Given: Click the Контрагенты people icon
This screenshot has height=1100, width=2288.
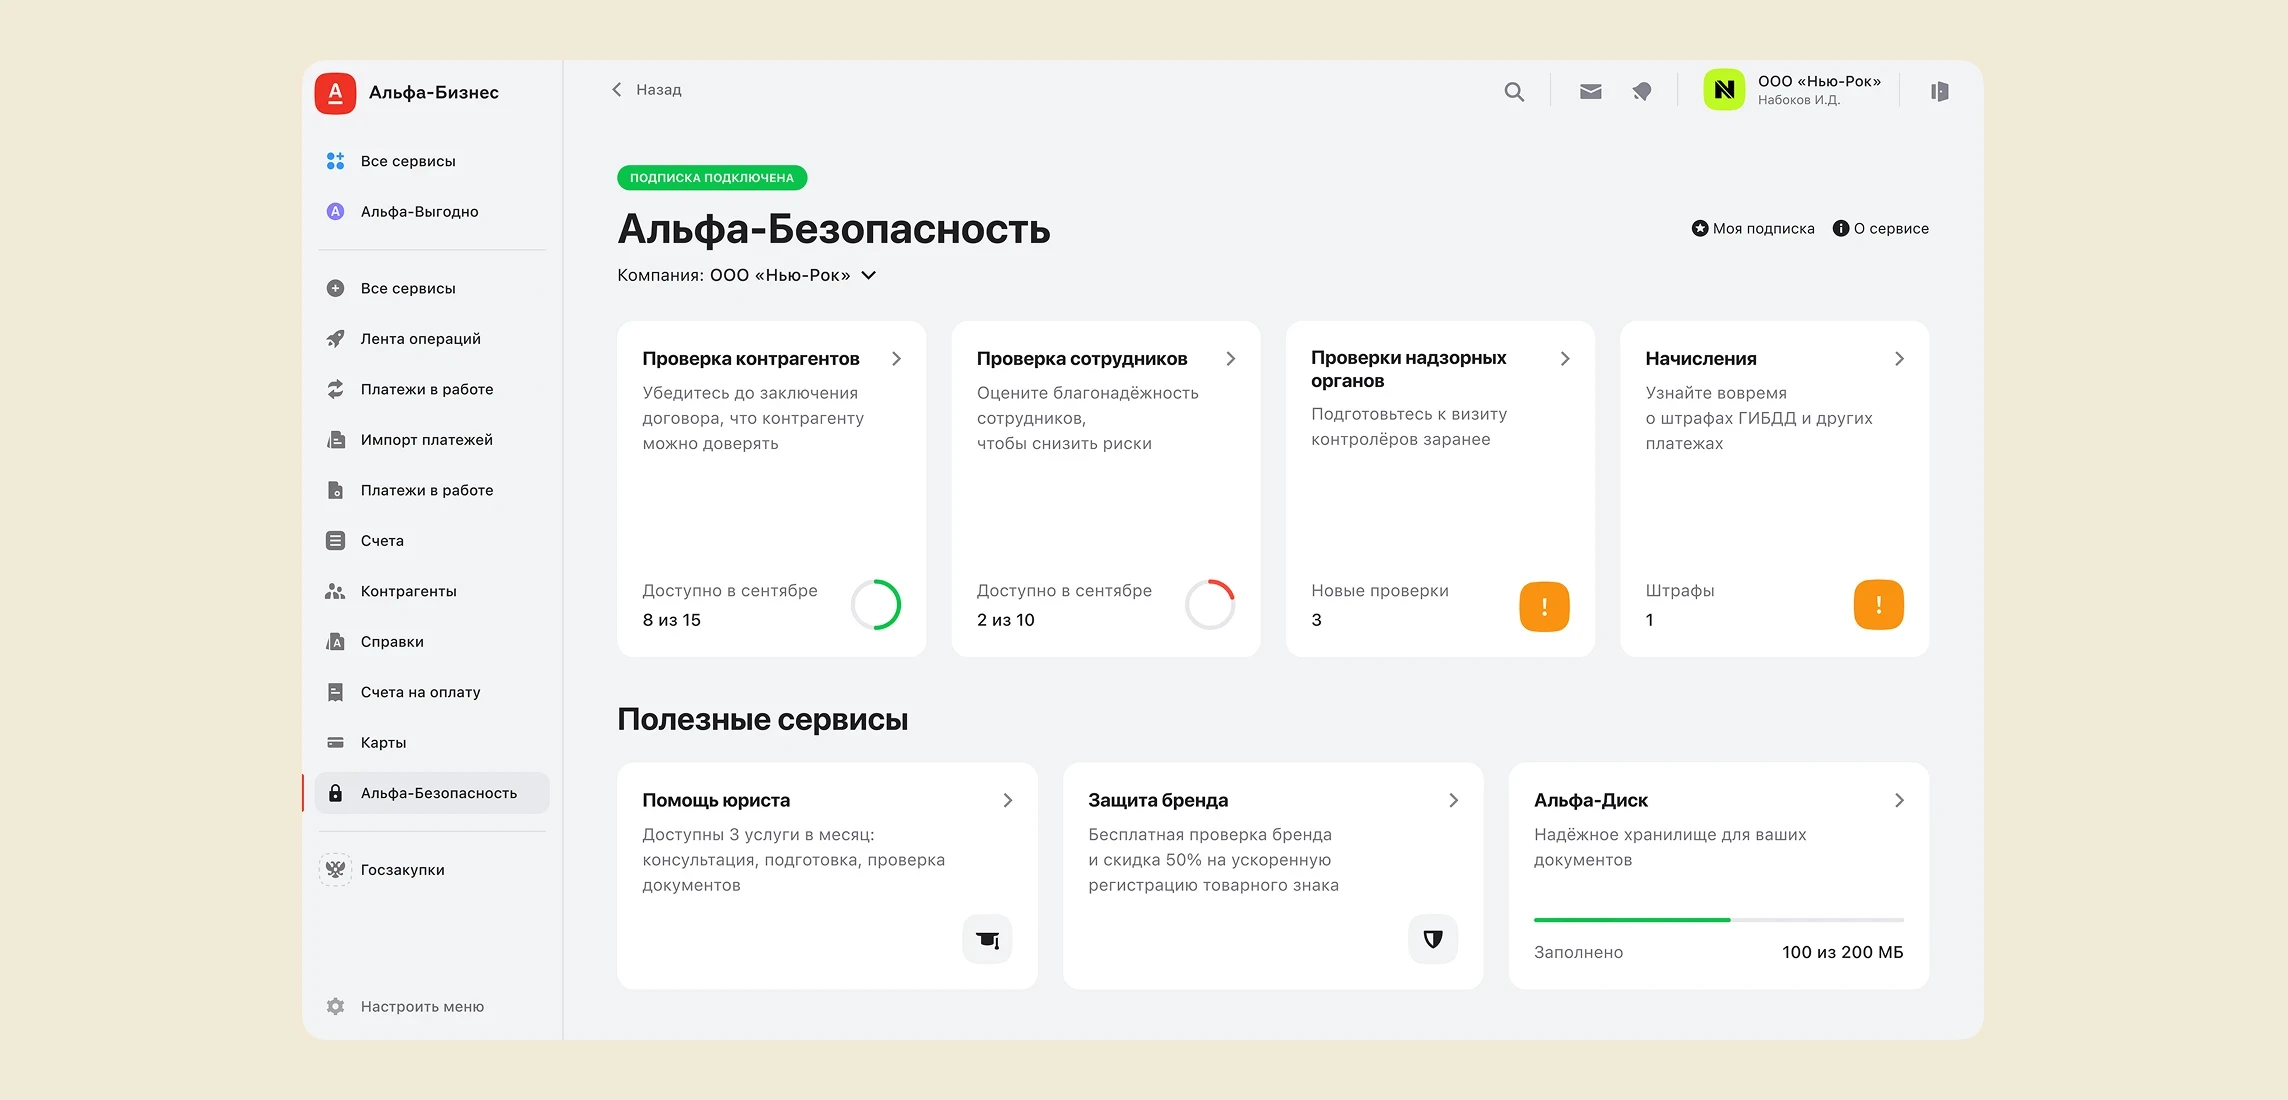Looking at the screenshot, I should coord(335,591).
